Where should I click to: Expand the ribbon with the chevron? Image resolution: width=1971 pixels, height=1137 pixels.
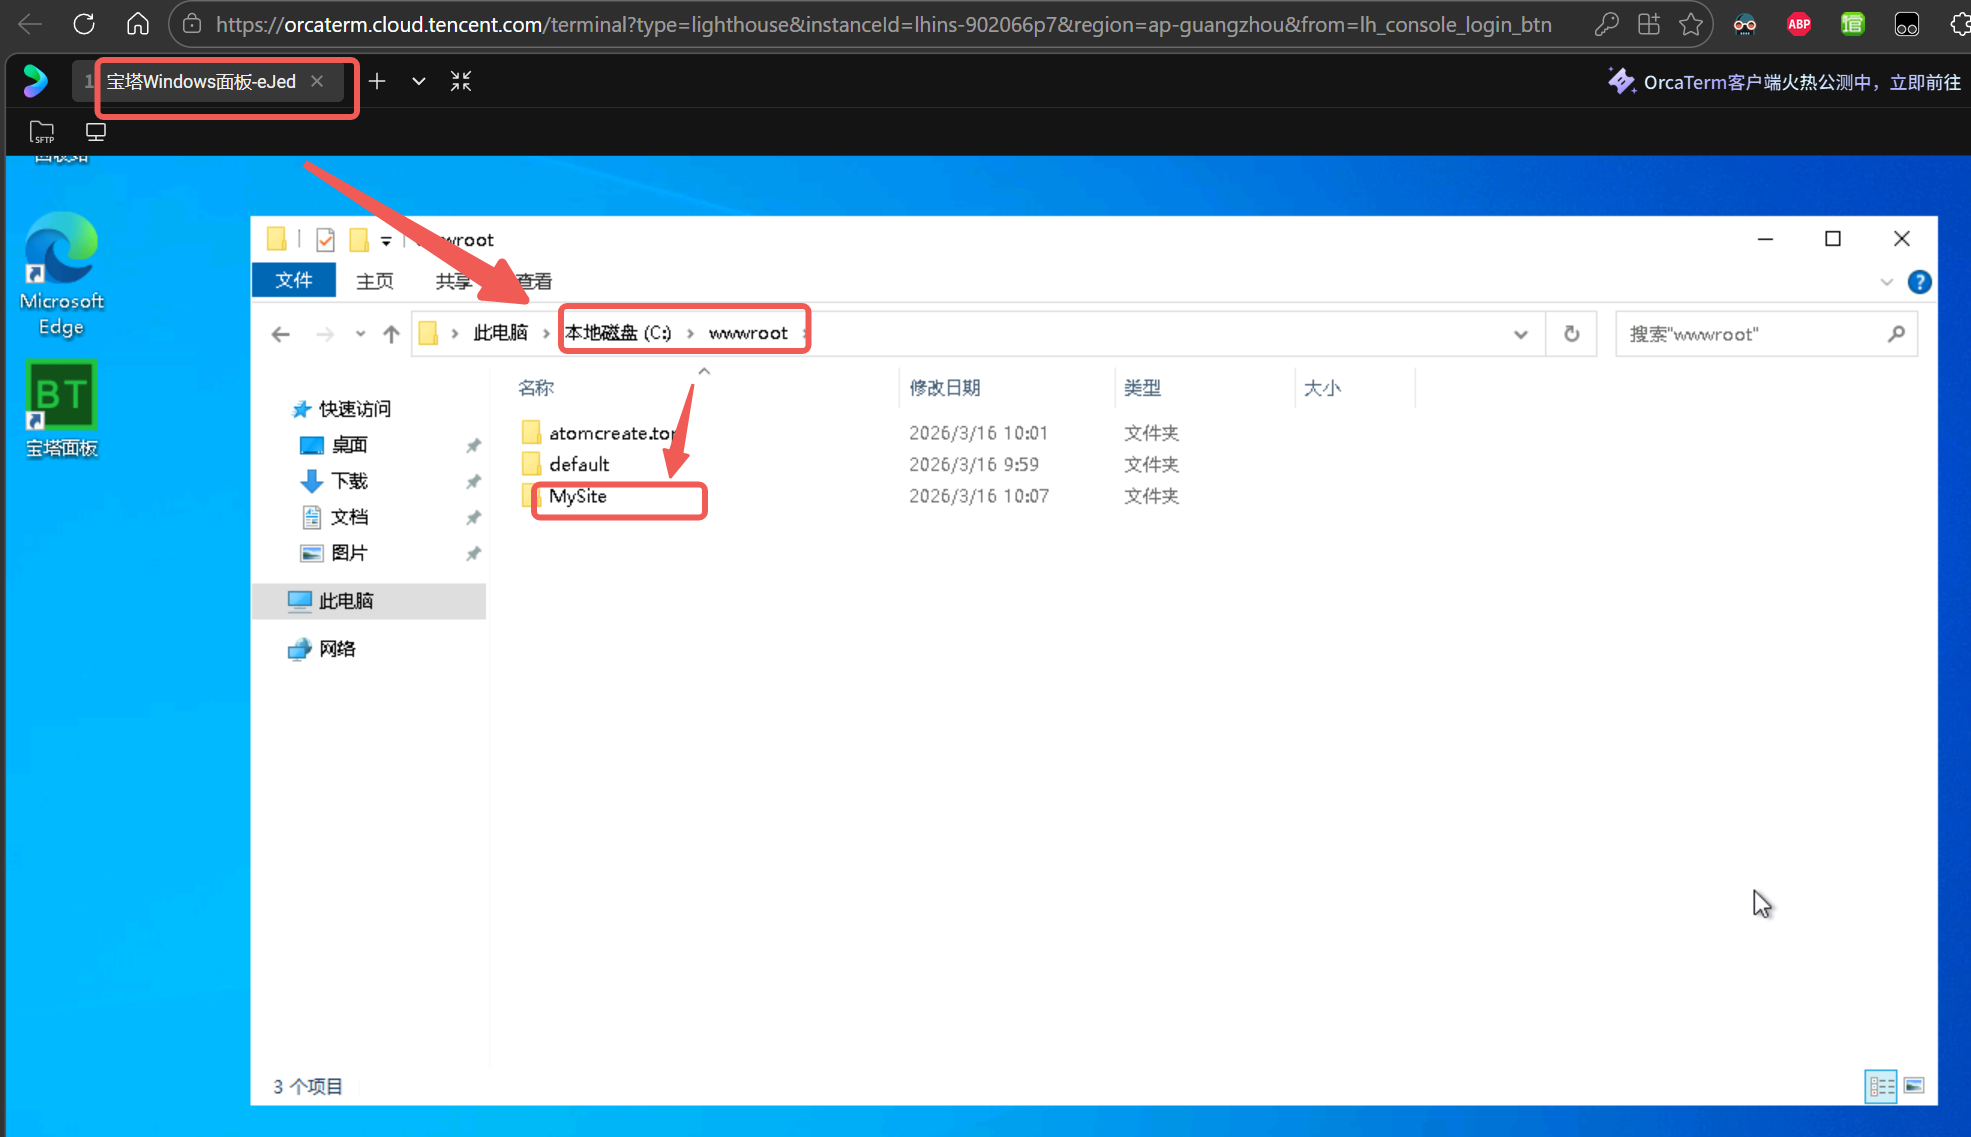pos(1887,282)
